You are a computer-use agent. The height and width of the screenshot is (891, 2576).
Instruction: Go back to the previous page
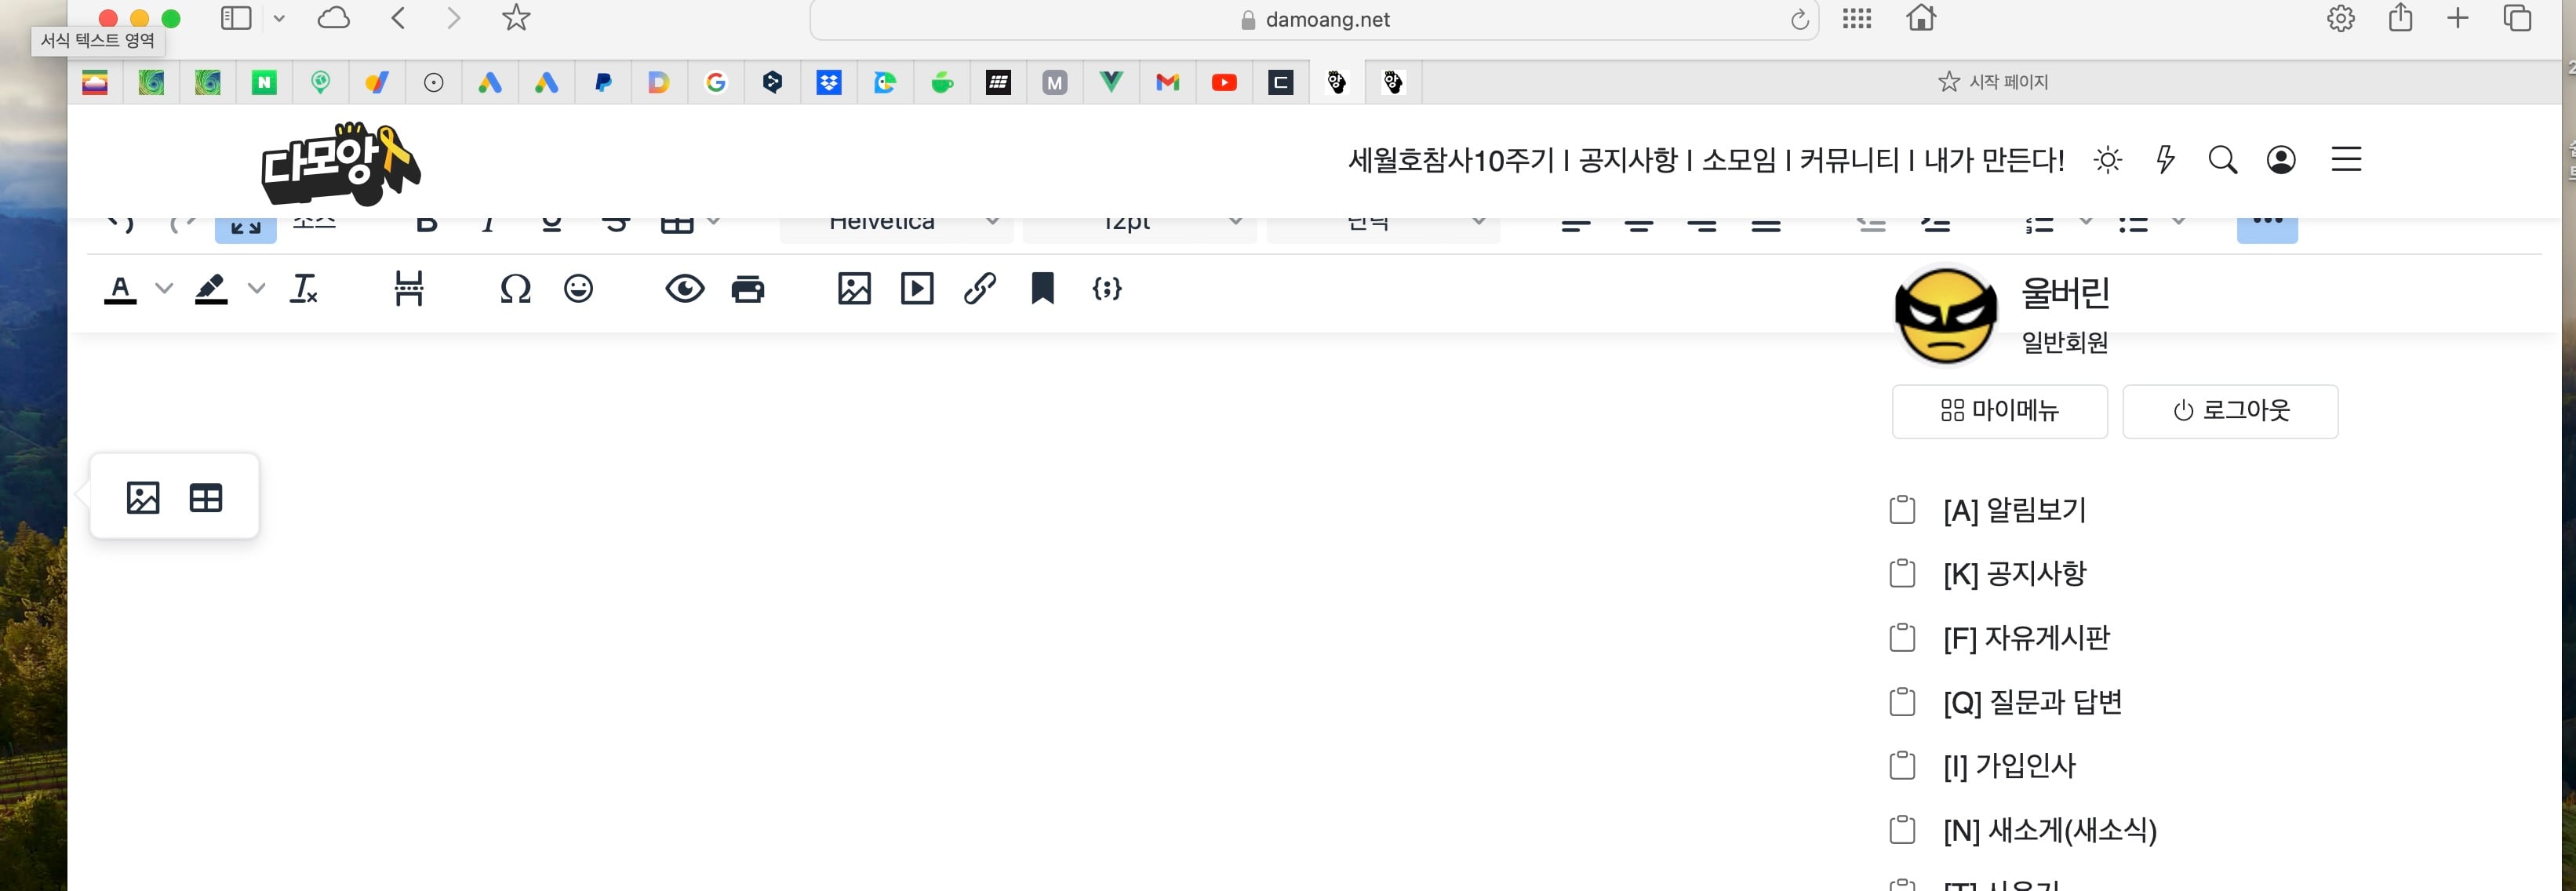[398, 18]
